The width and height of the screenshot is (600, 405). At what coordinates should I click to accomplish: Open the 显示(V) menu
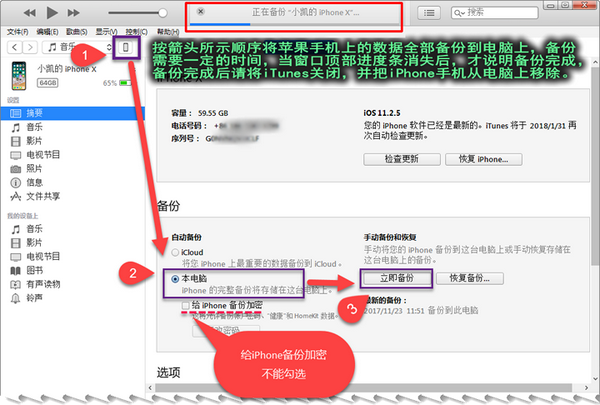click(106, 32)
